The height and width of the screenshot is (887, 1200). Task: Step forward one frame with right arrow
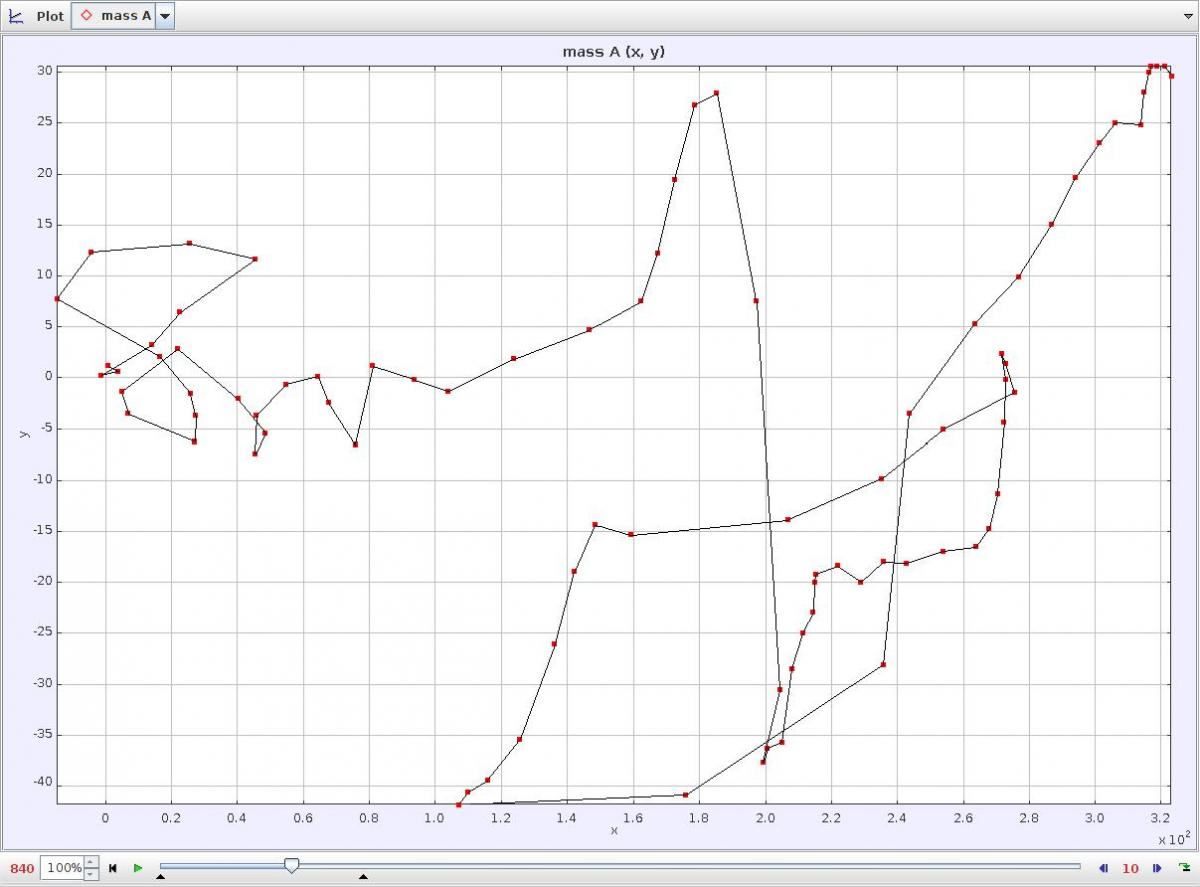point(1156,868)
